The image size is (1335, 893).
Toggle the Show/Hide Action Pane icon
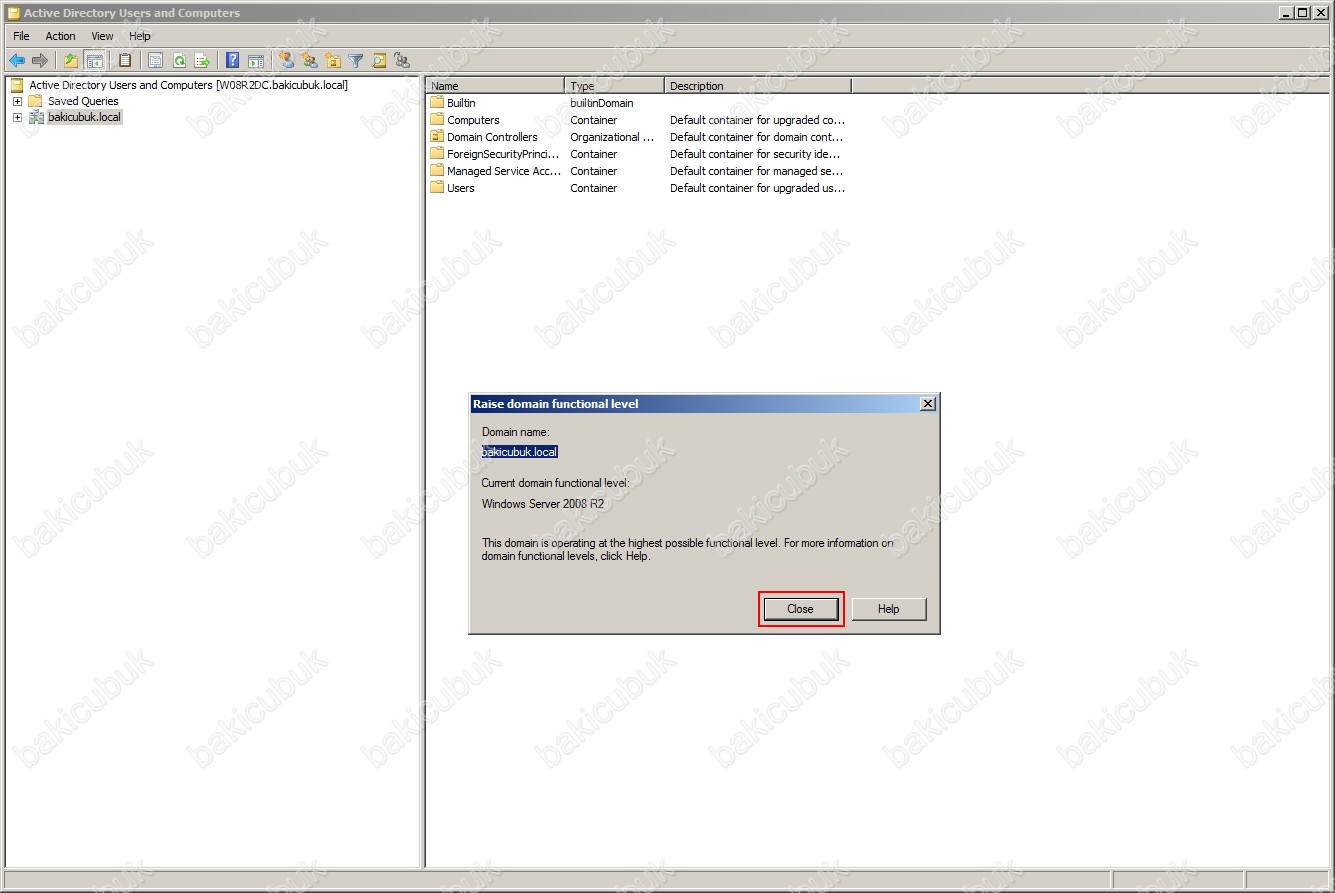pos(256,61)
